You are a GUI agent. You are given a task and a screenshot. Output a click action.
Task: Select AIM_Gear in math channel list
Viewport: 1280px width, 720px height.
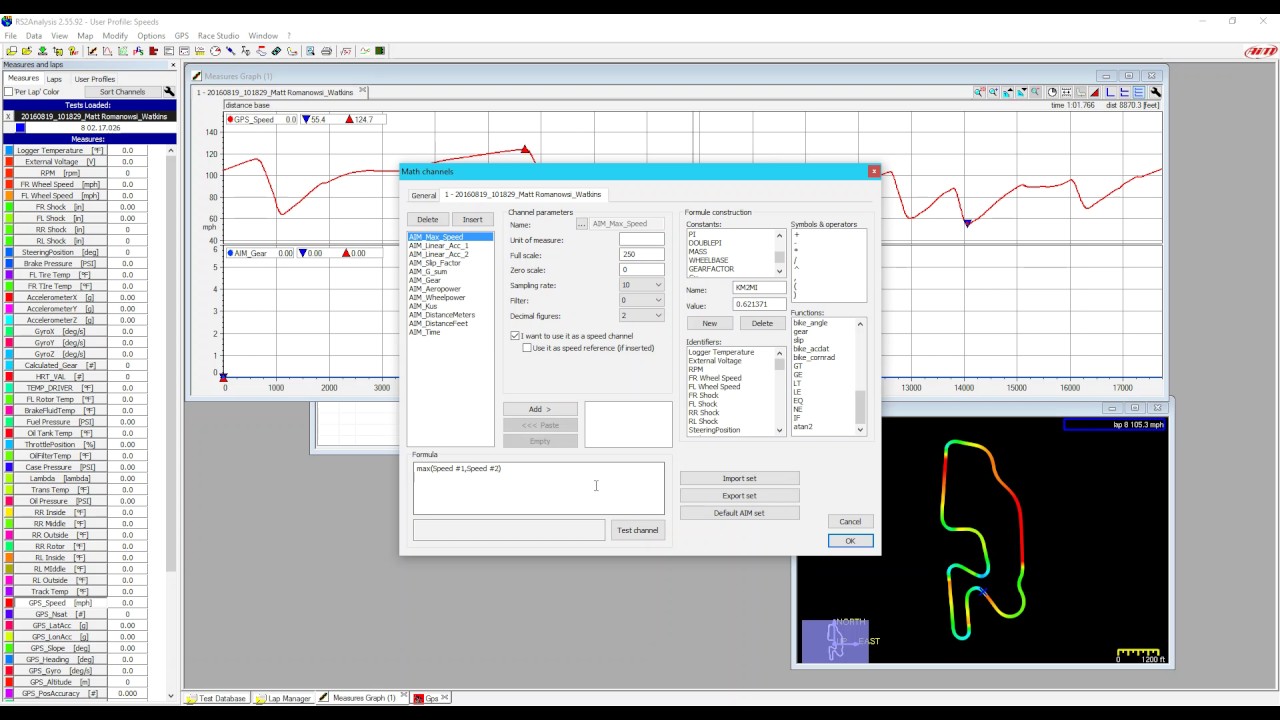click(x=425, y=280)
